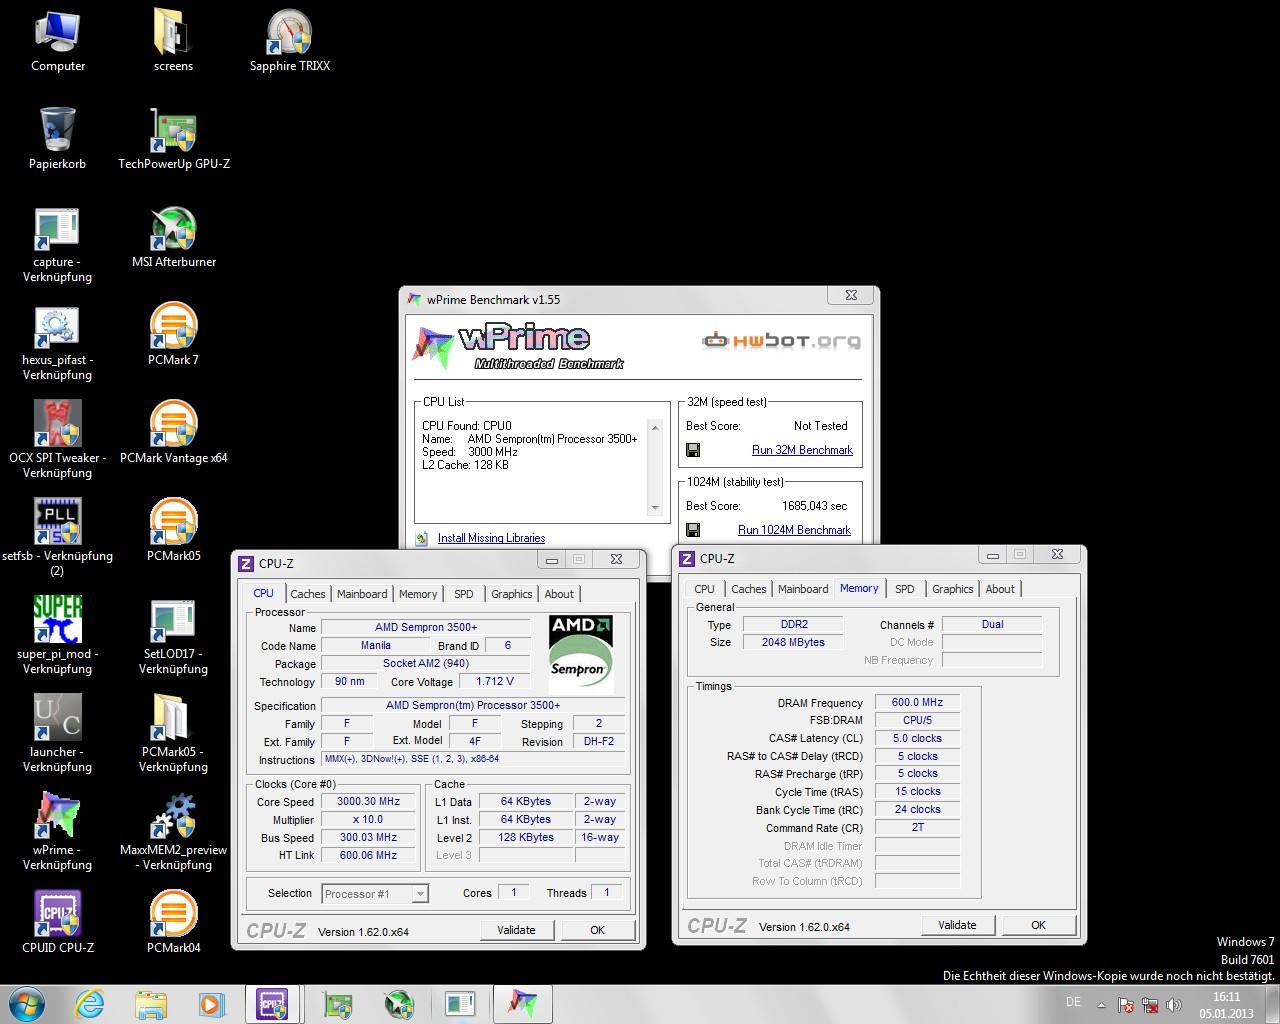Click save icon beside Run 32M Benchmark
1280x1024 pixels.
point(693,450)
